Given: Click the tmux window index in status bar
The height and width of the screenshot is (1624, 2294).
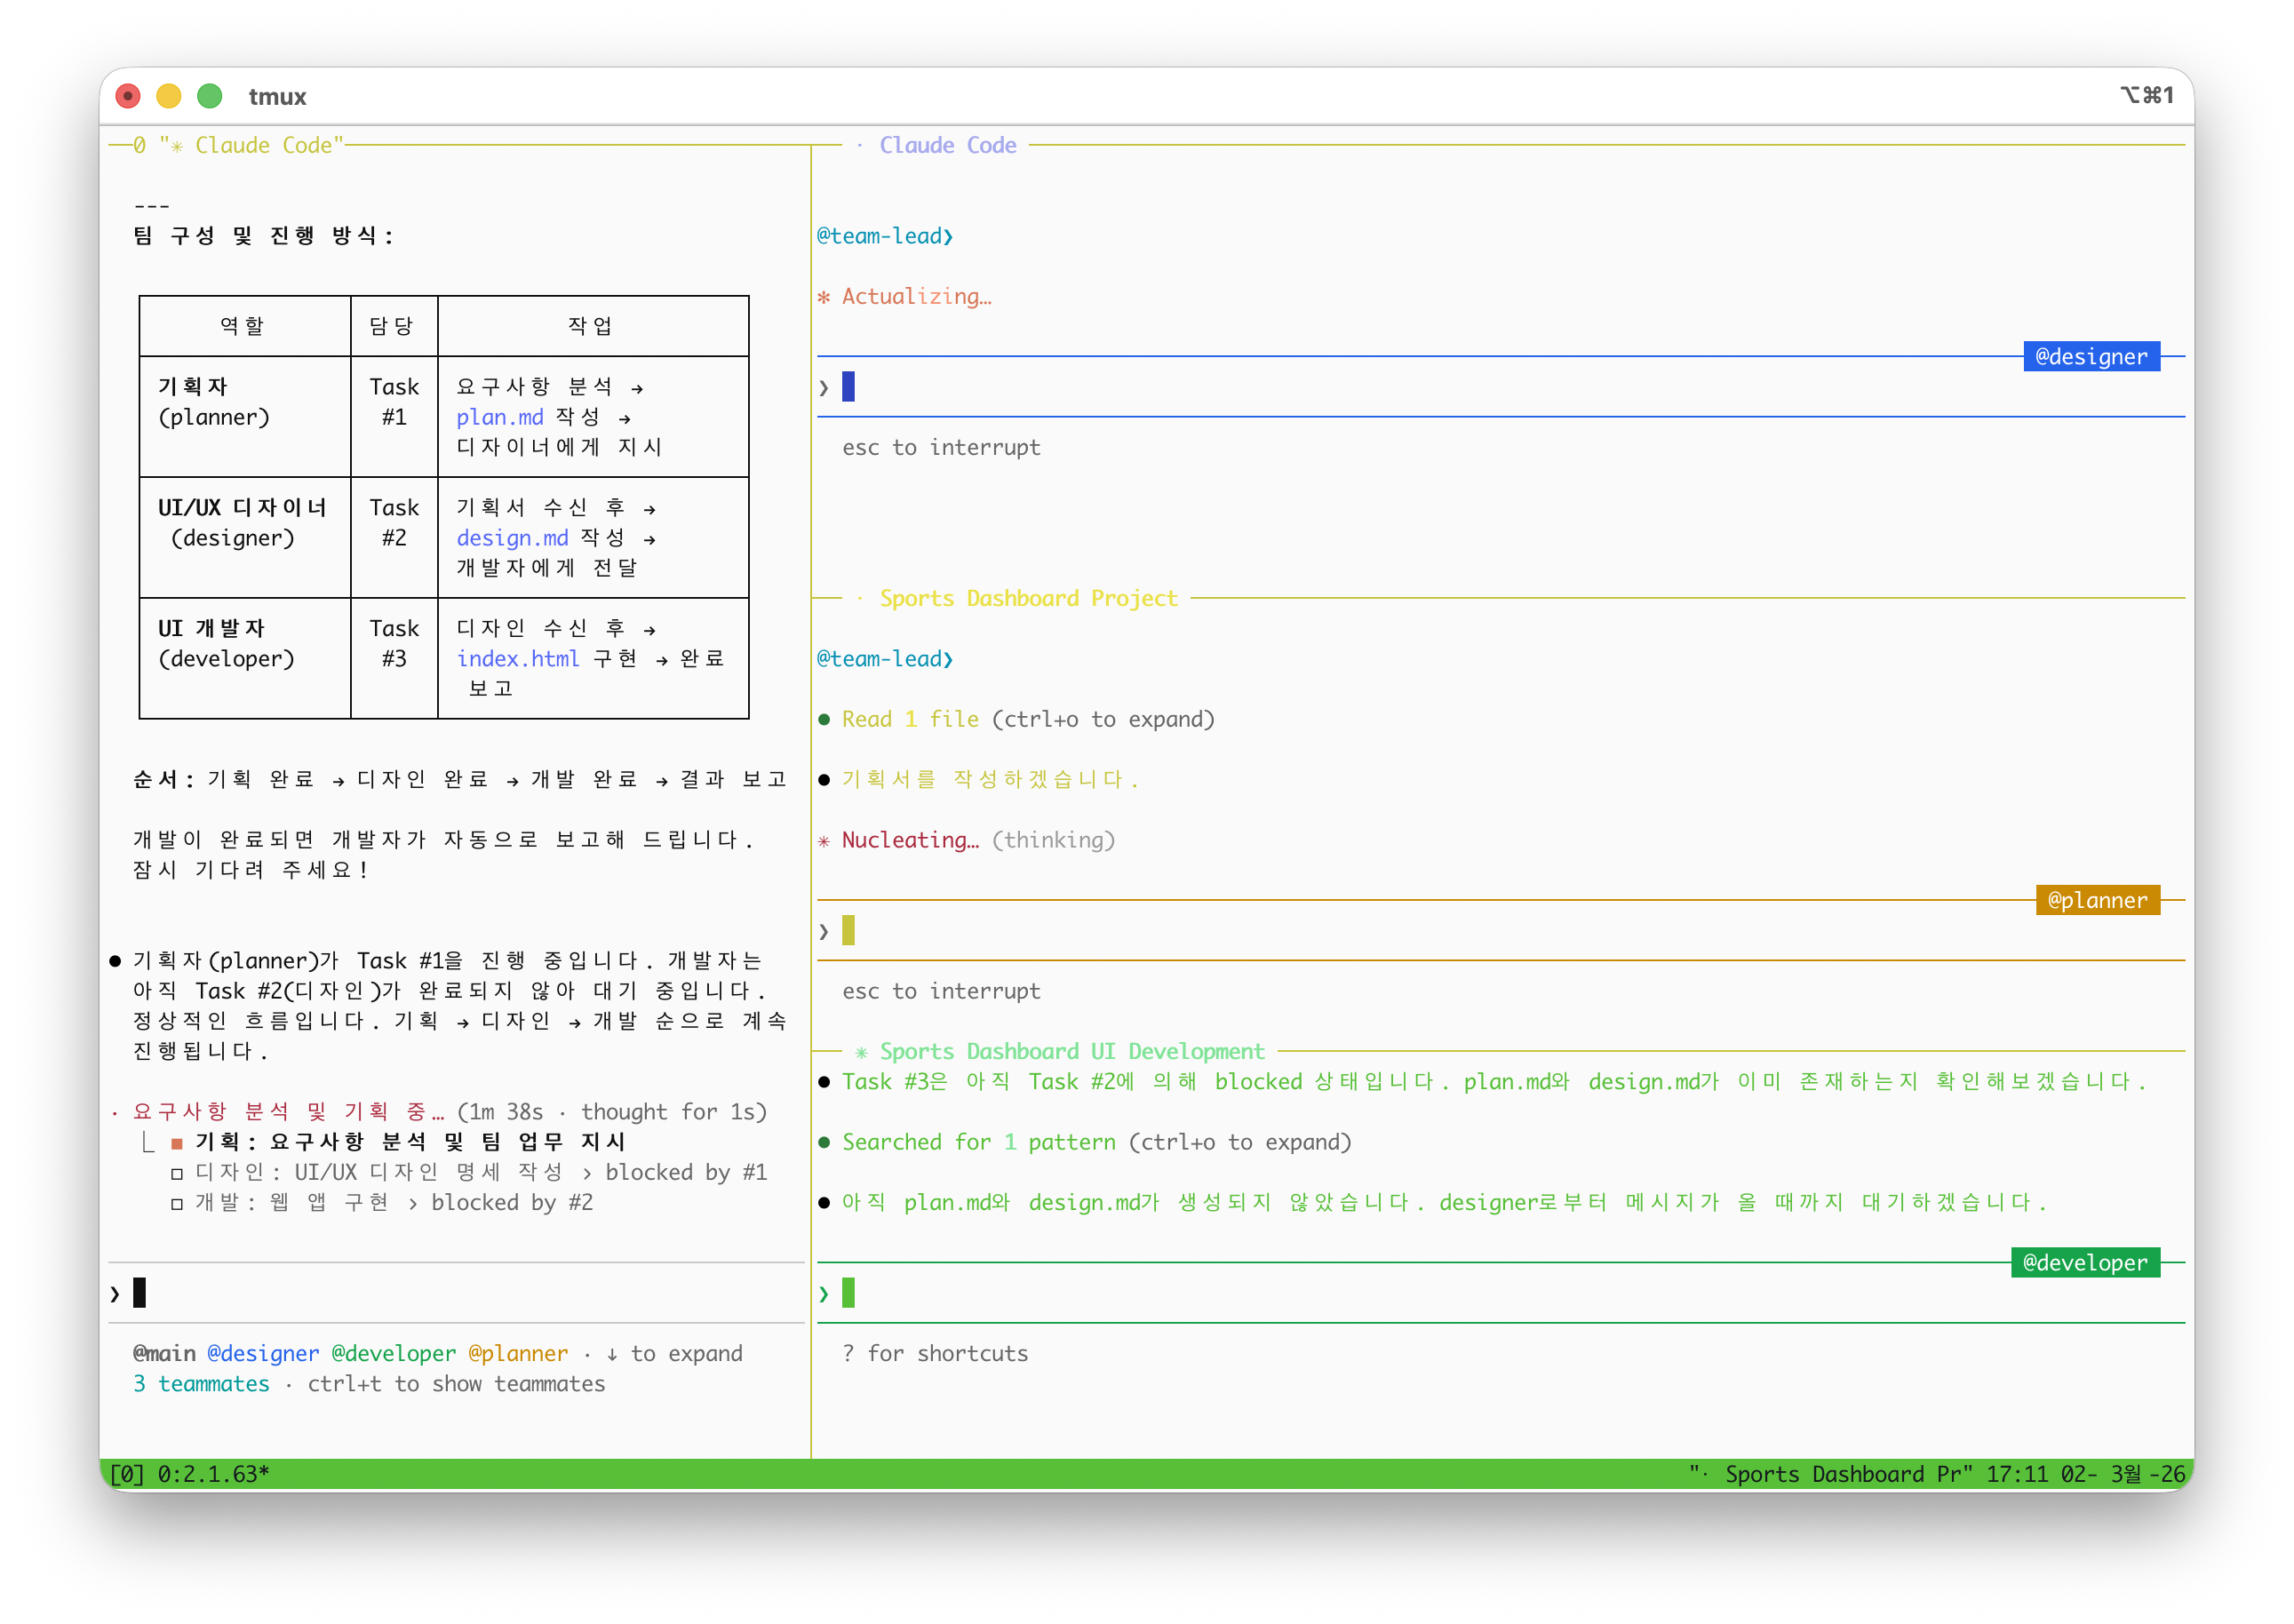Looking at the screenshot, I should coord(128,1474).
